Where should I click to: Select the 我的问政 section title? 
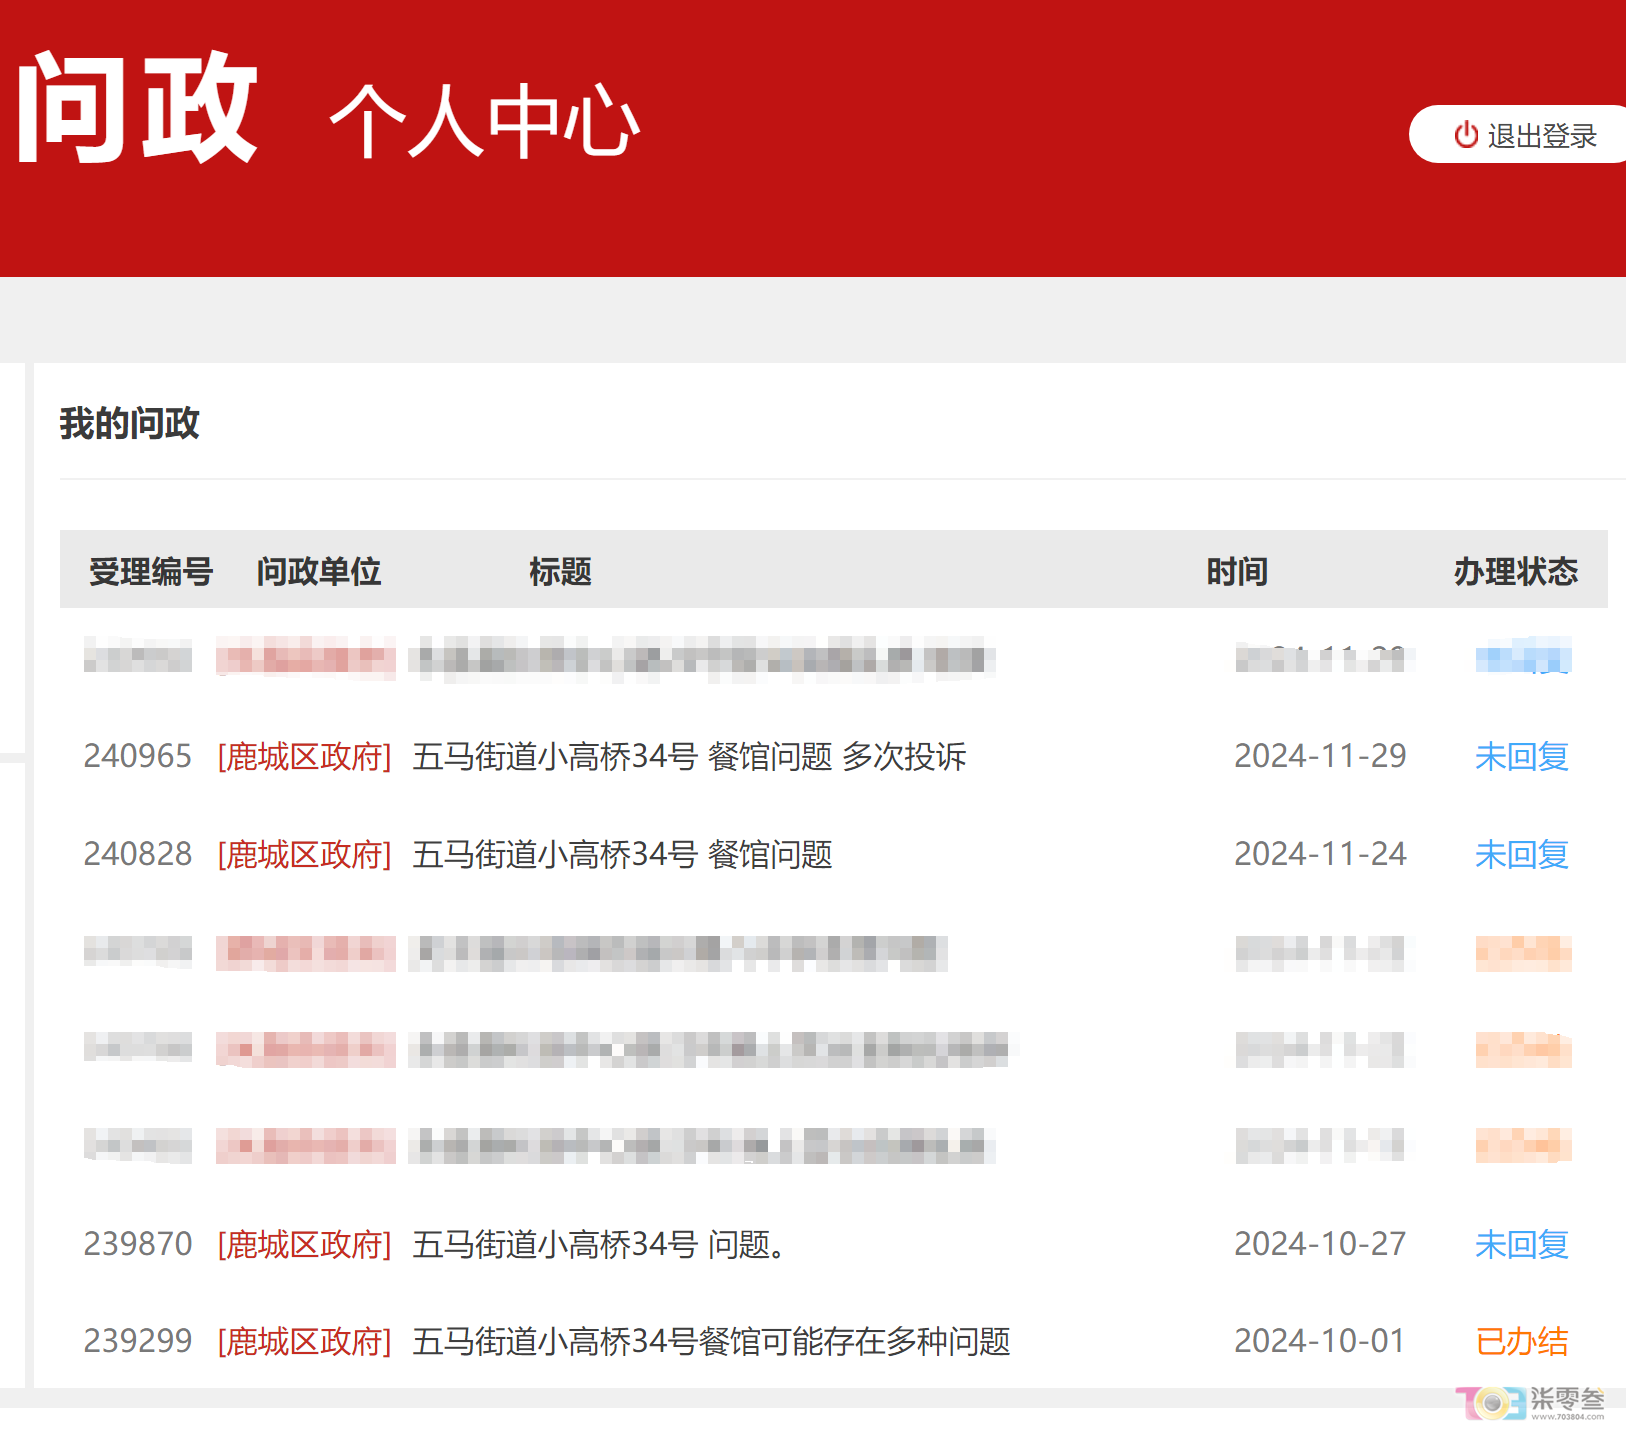coord(129,423)
